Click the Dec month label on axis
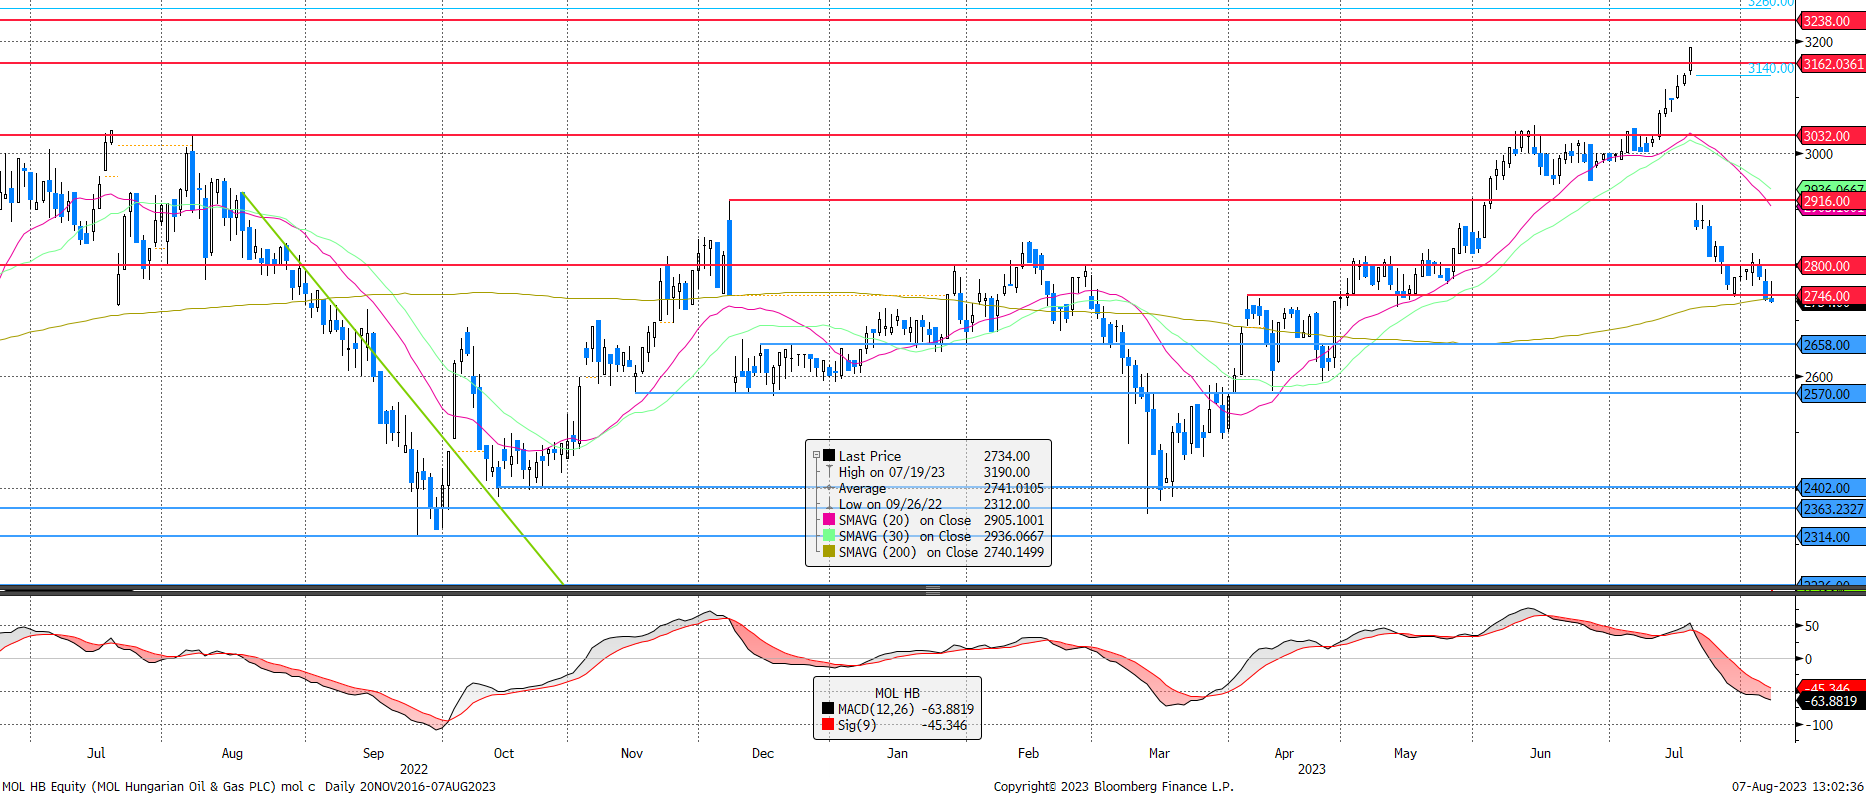The width and height of the screenshot is (1866, 795). (x=763, y=753)
